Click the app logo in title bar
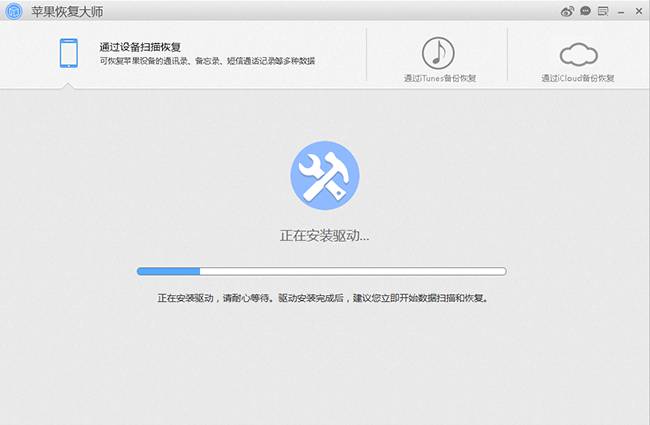This screenshot has height=425, width=650. point(14,12)
